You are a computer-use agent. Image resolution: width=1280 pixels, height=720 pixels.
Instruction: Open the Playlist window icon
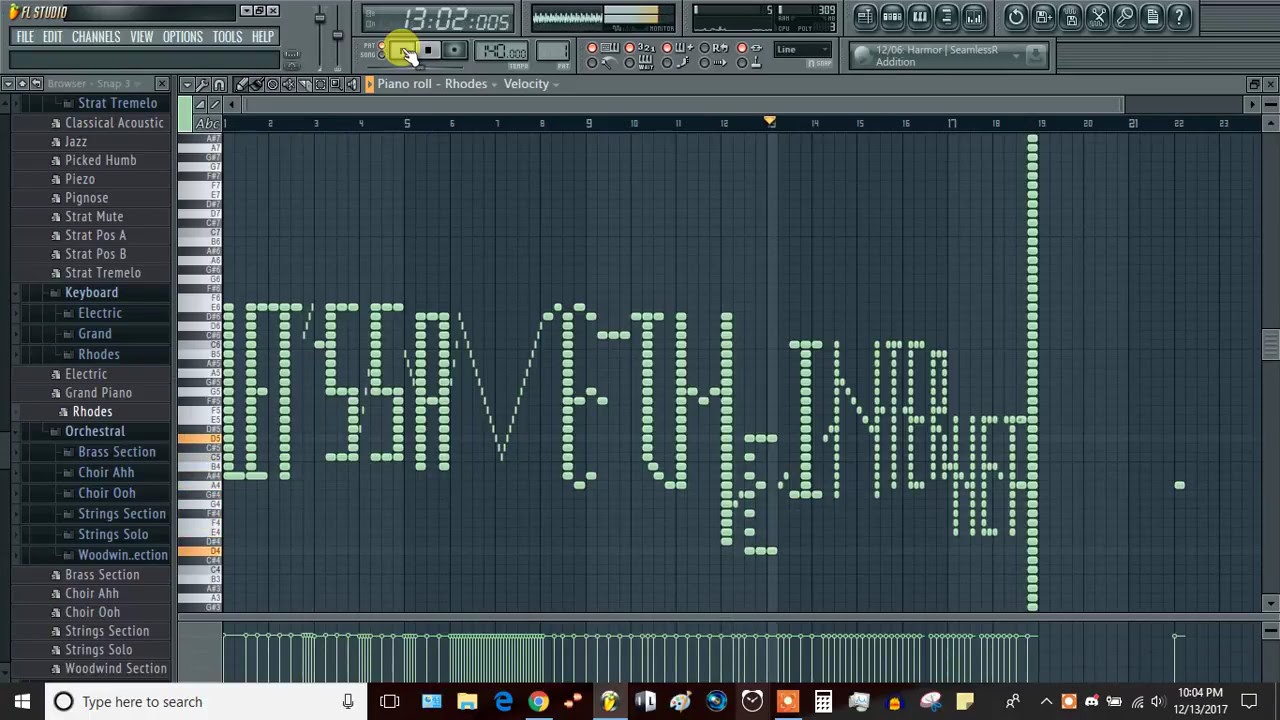tap(865, 17)
